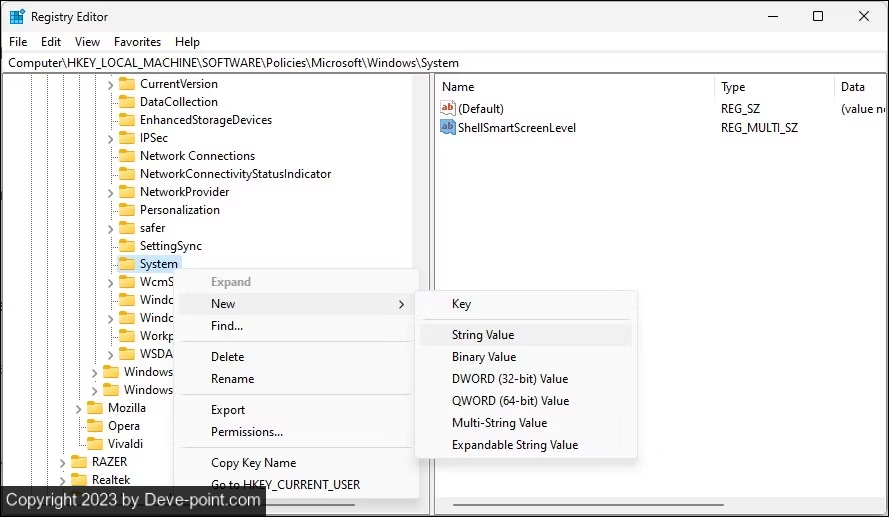
Task: Expand the NetworkProvider key
Action: [111, 193]
